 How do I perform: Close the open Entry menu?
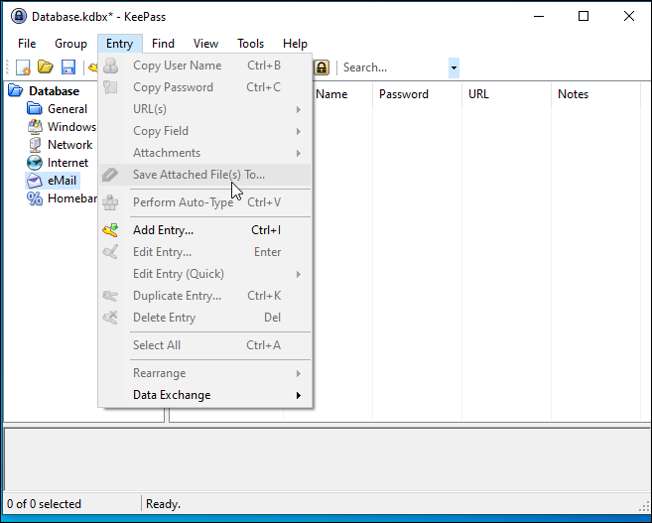tap(119, 43)
